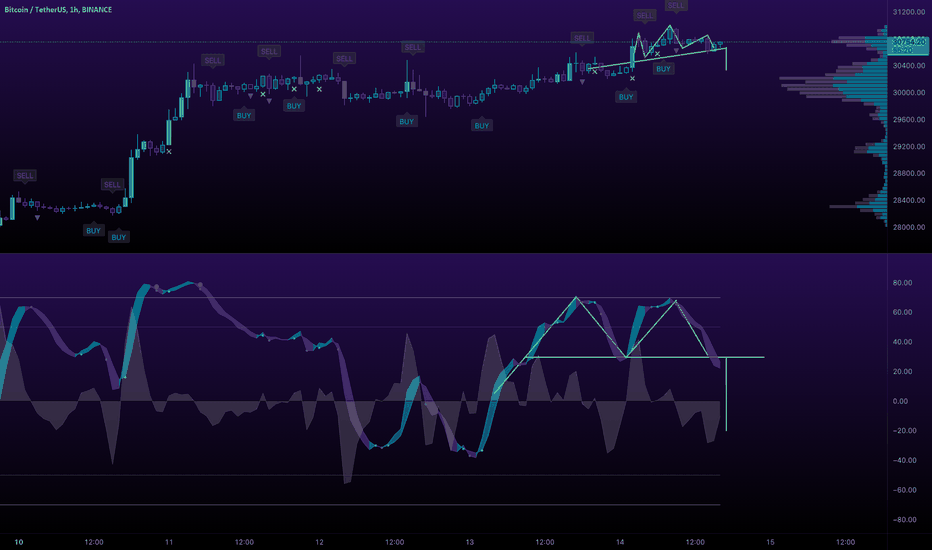This screenshot has width=932, height=550.
Task: Click the oscillator 40.00 scale label
Action: click(x=902, y=342)
